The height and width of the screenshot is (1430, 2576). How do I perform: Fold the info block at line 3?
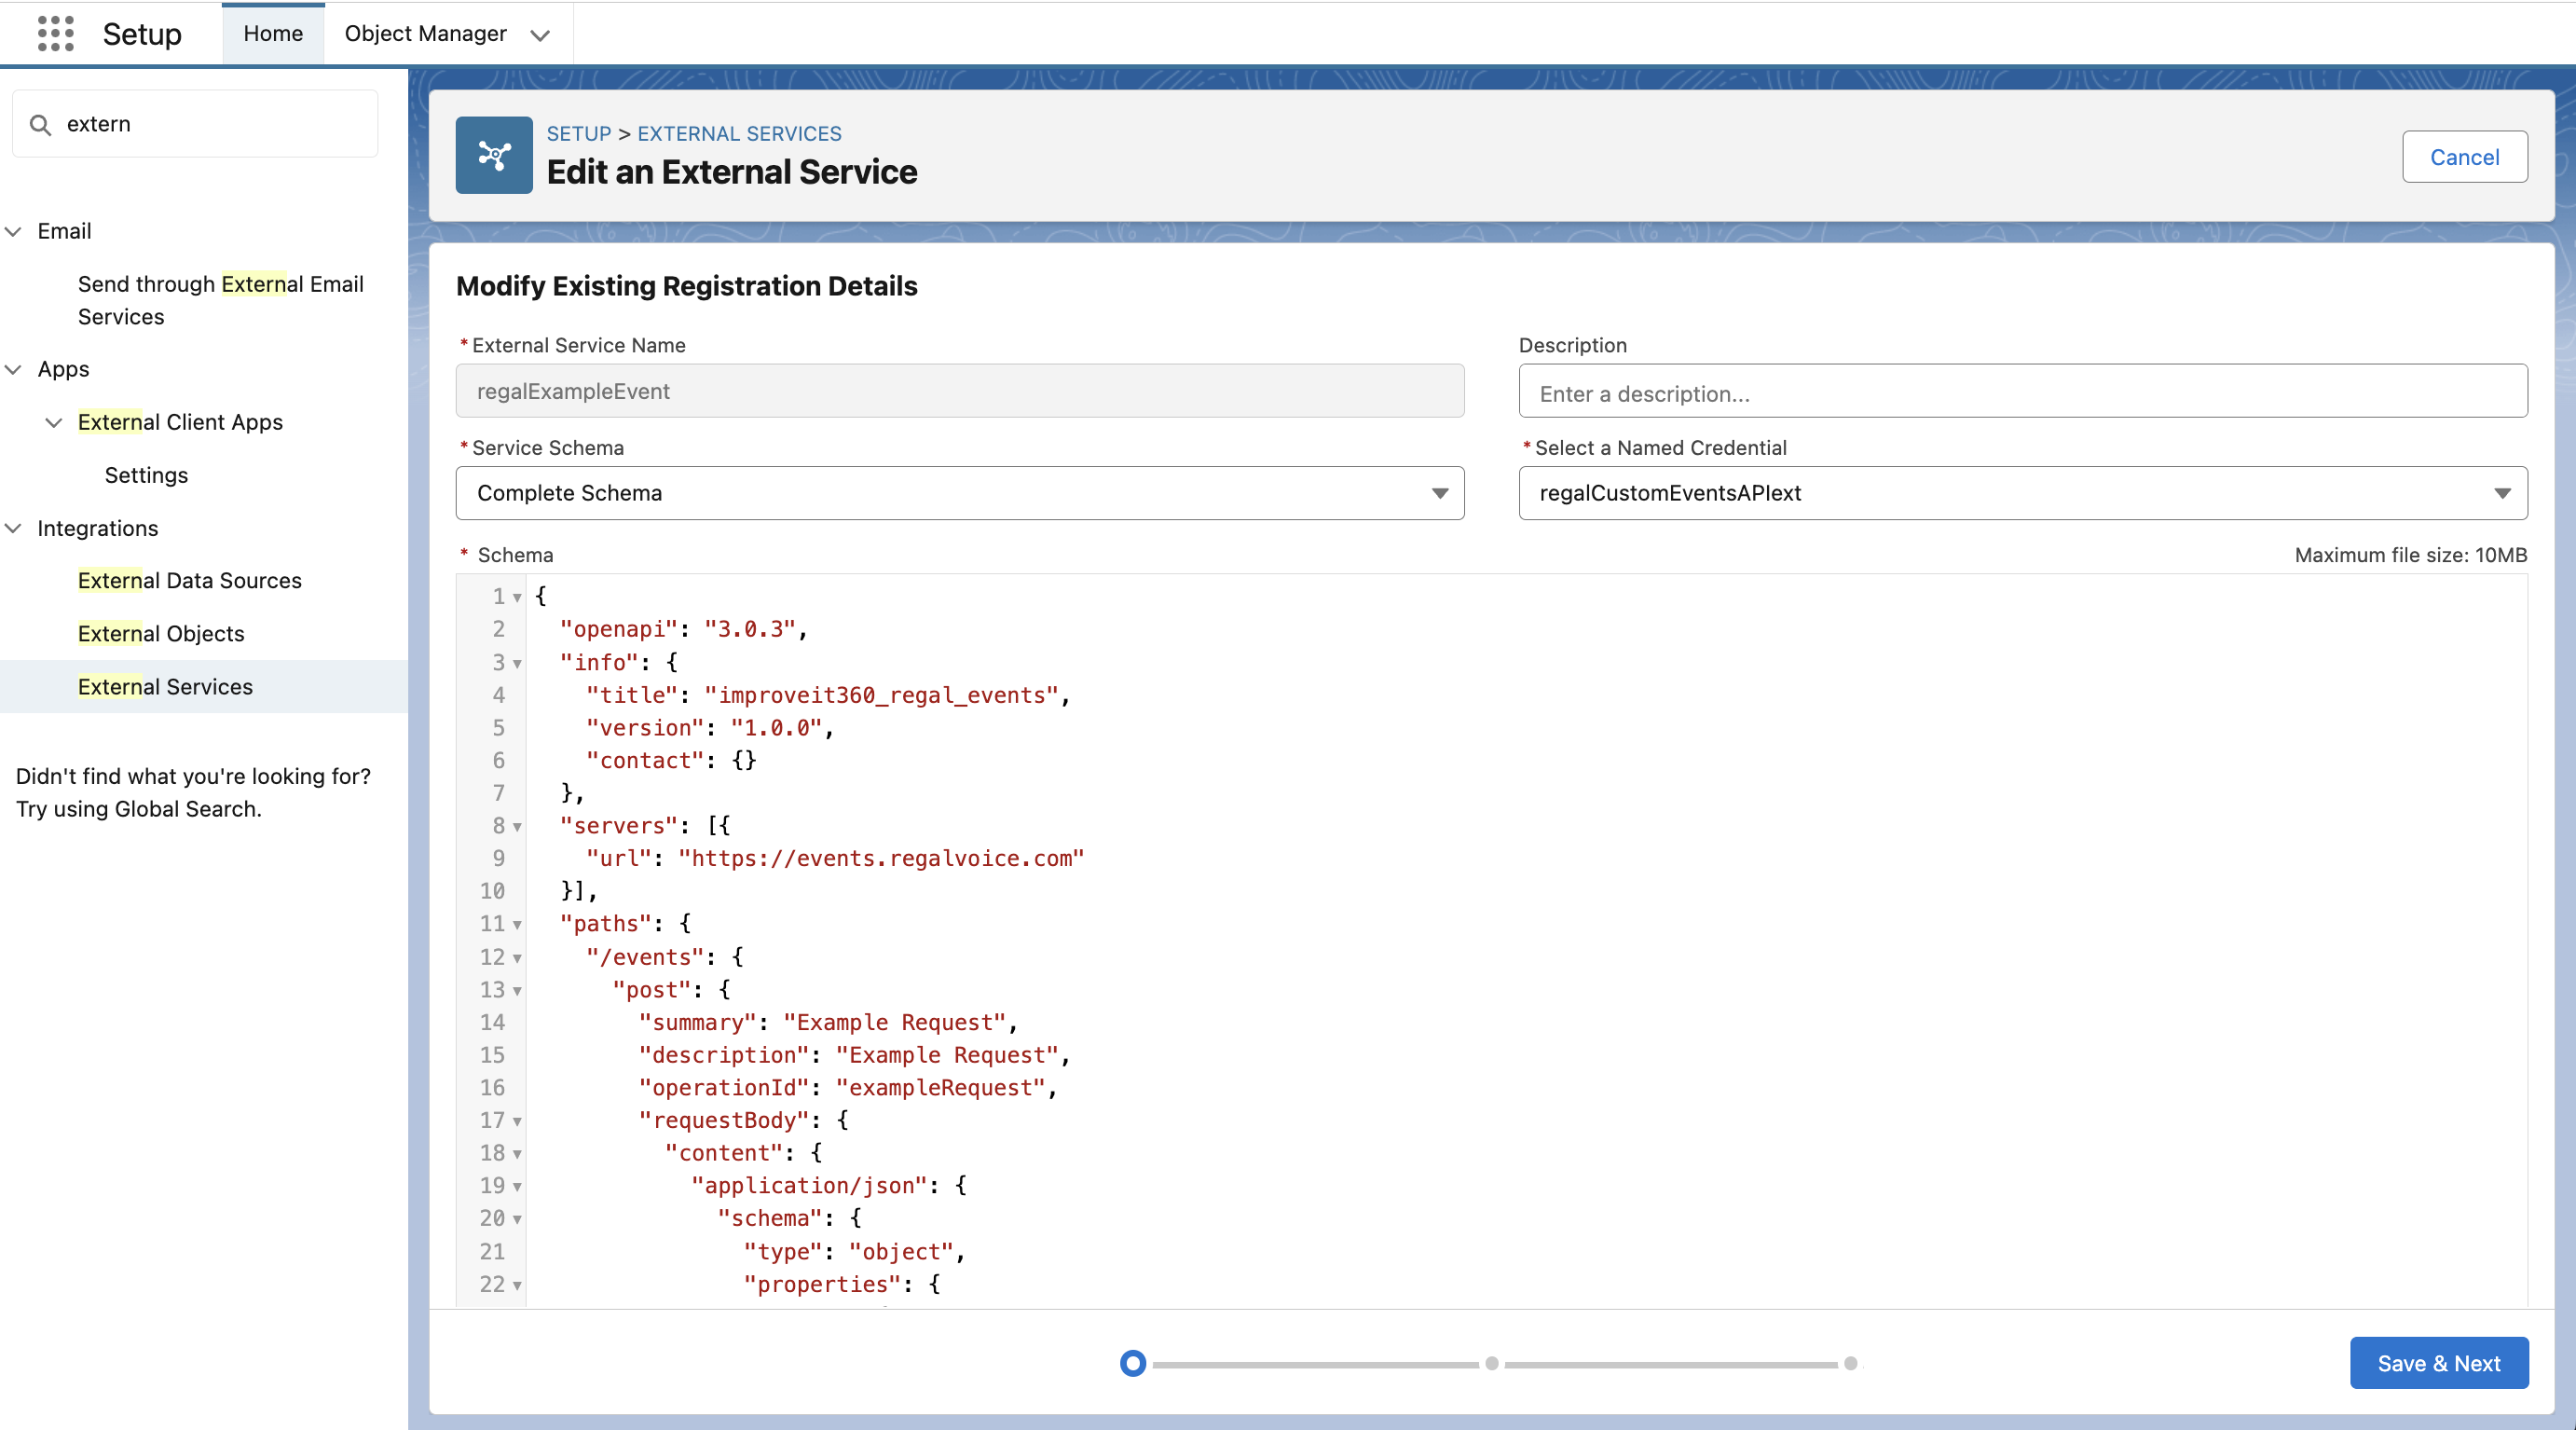click(x=517, y=664)
